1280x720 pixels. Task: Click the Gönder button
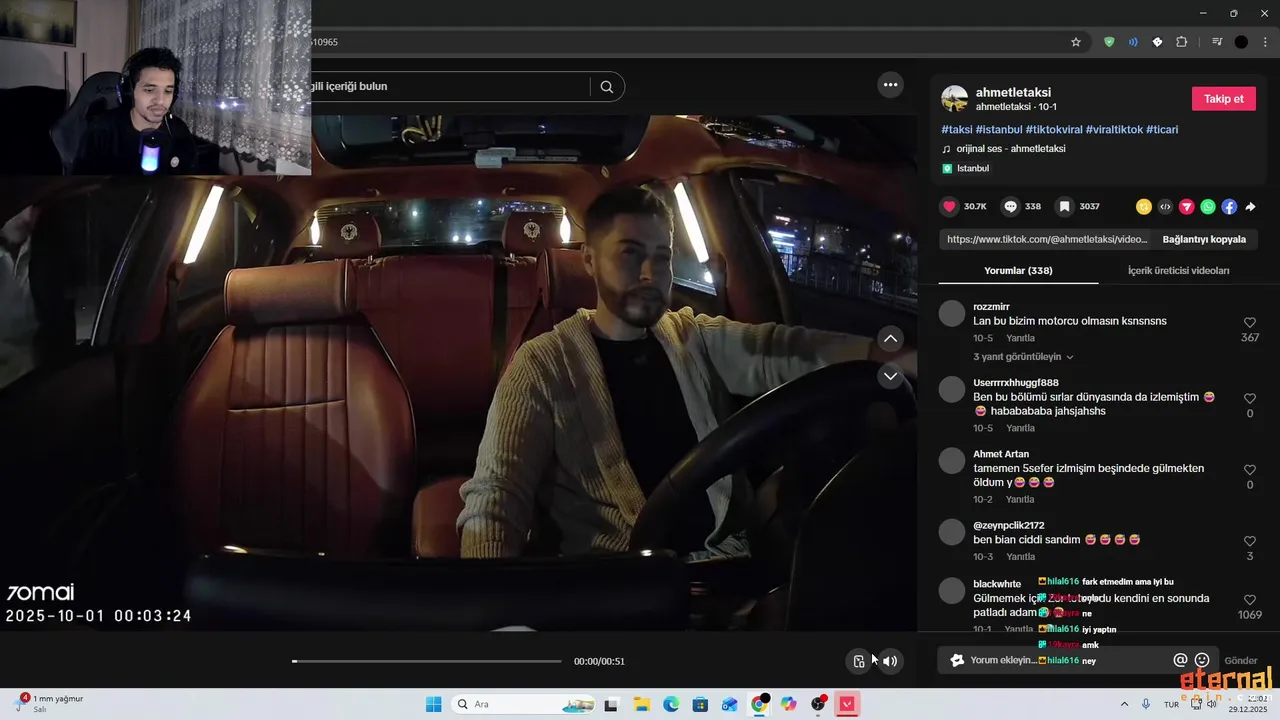tap(1241, 661)
